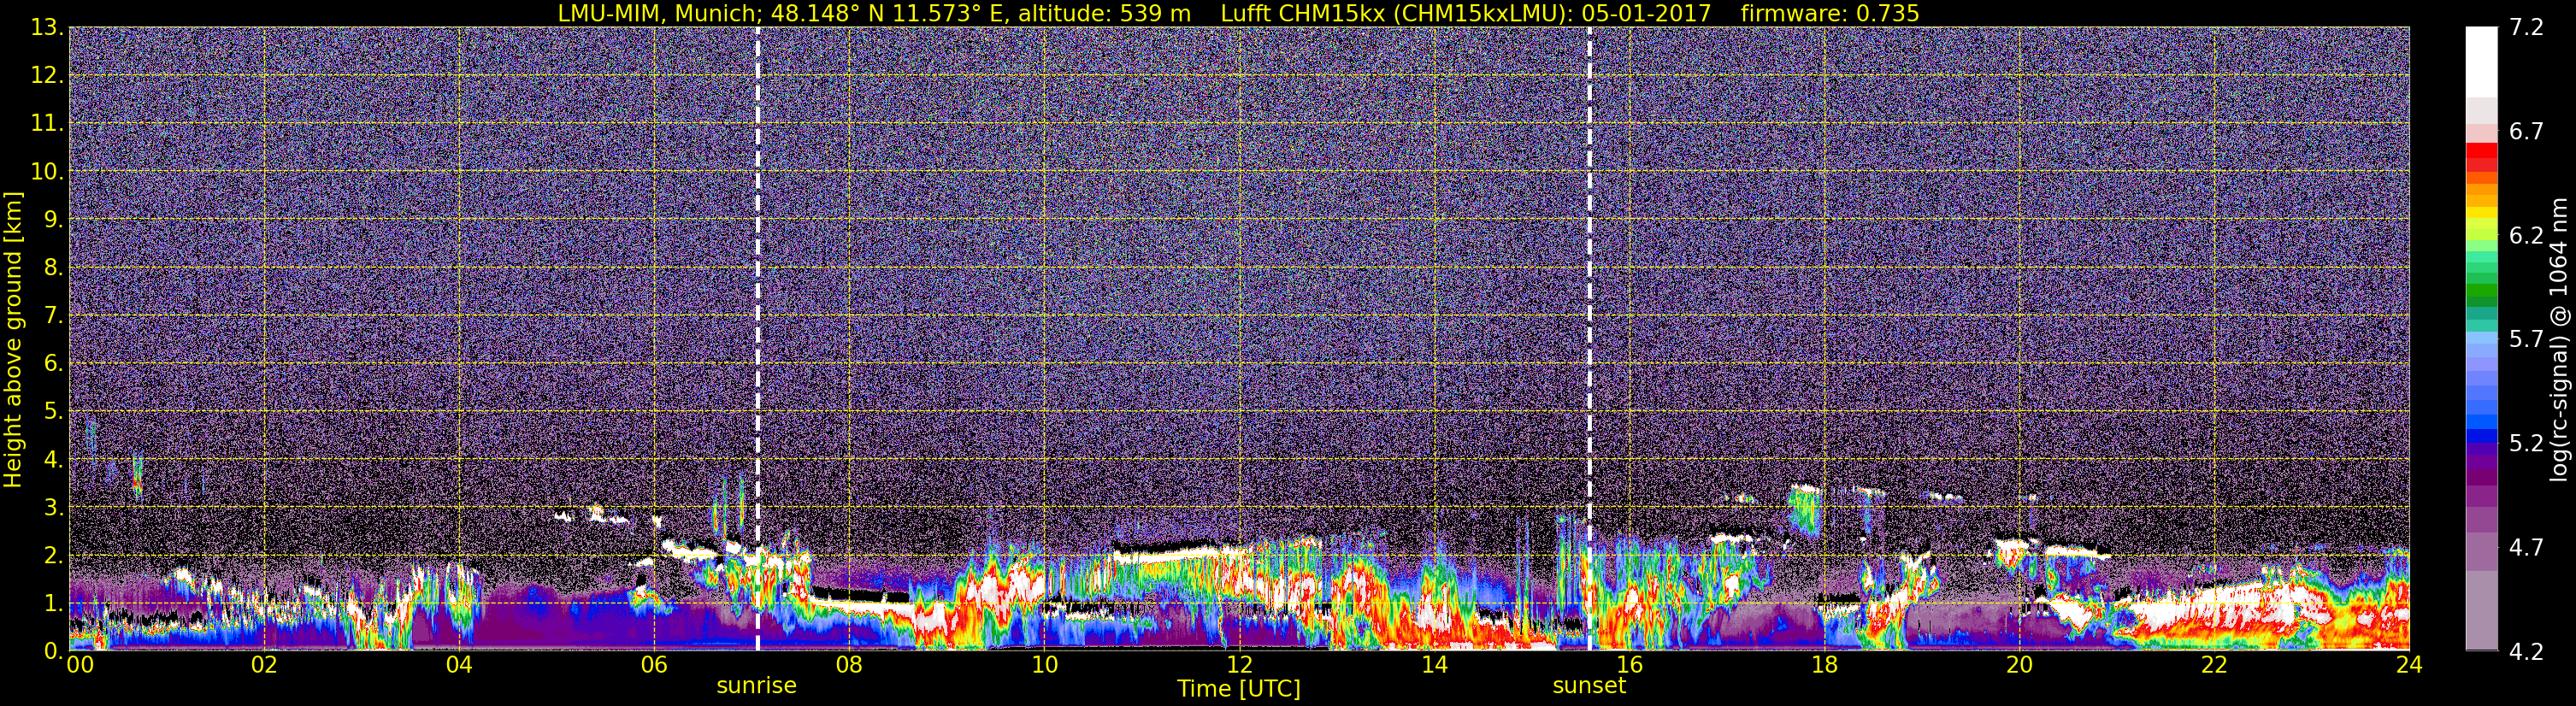Click the time axis tick label '24'
This screenshot has height=706, width=2576.
tap(2409, 665)
